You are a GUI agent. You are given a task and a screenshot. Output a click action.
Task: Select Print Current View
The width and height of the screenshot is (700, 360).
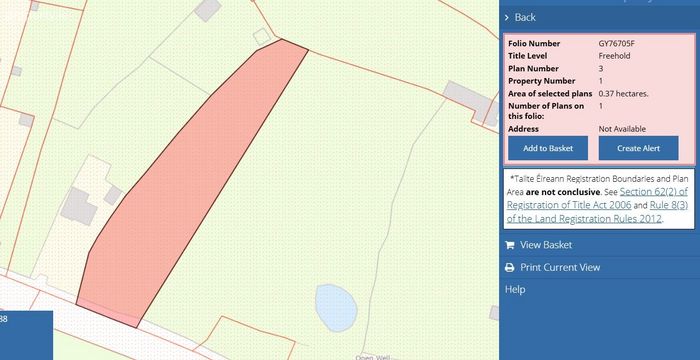(x=560, y=267)
